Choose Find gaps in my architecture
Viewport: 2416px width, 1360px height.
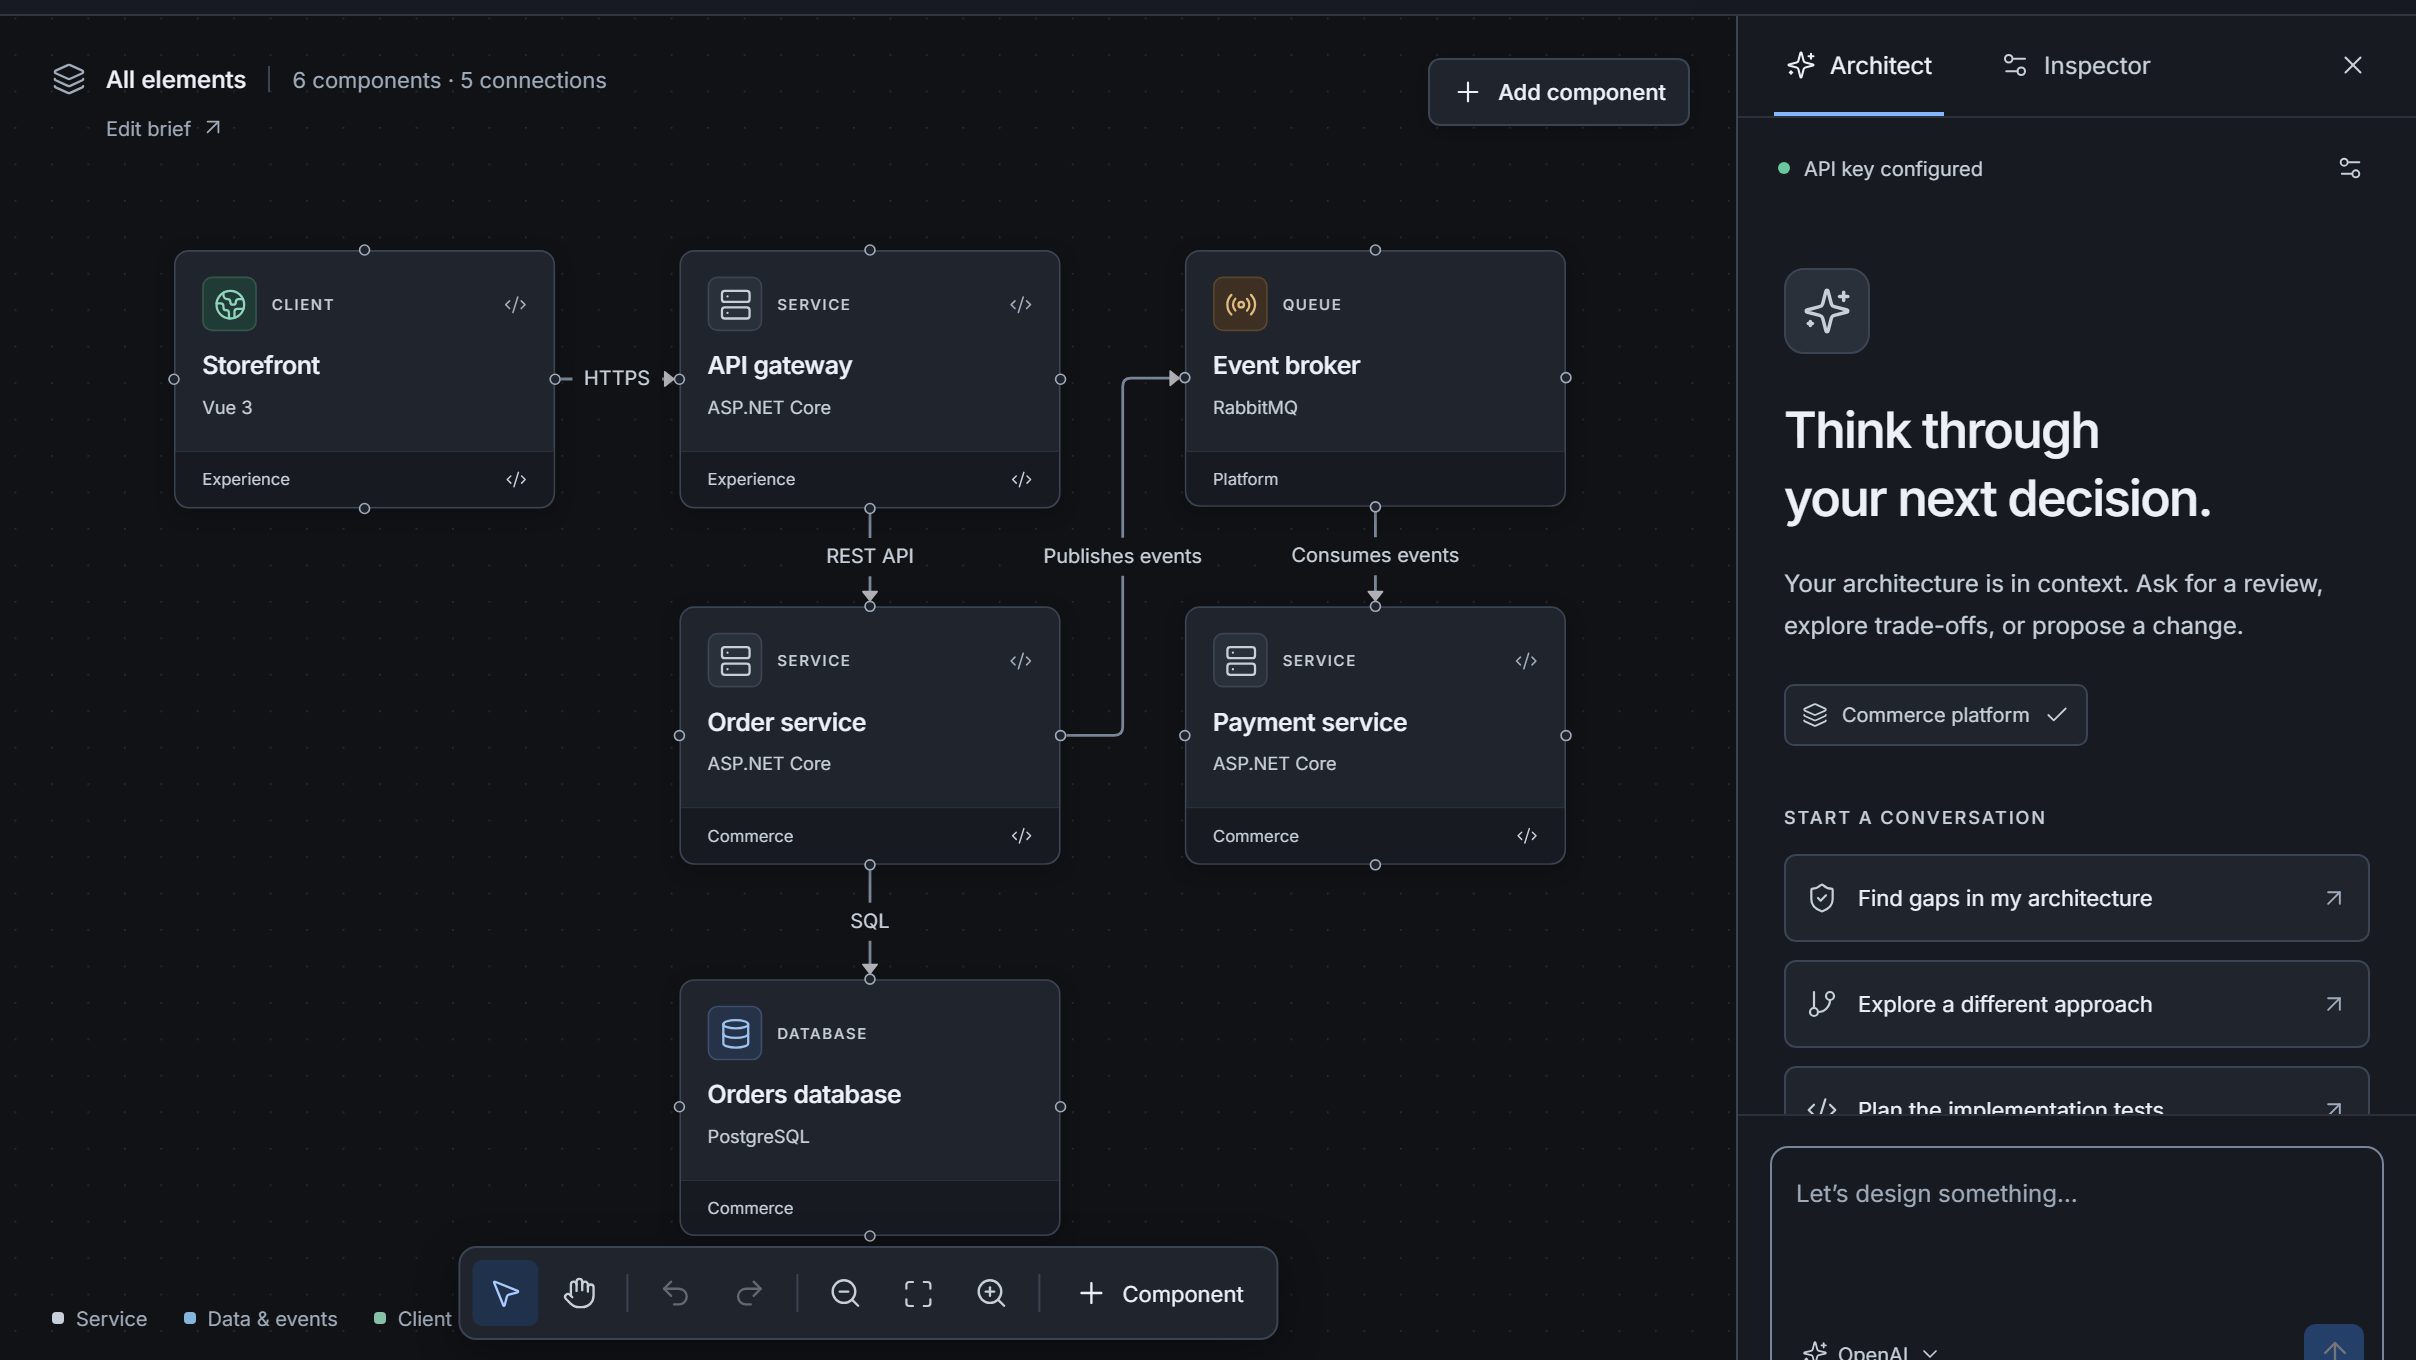click(2076, 898)
